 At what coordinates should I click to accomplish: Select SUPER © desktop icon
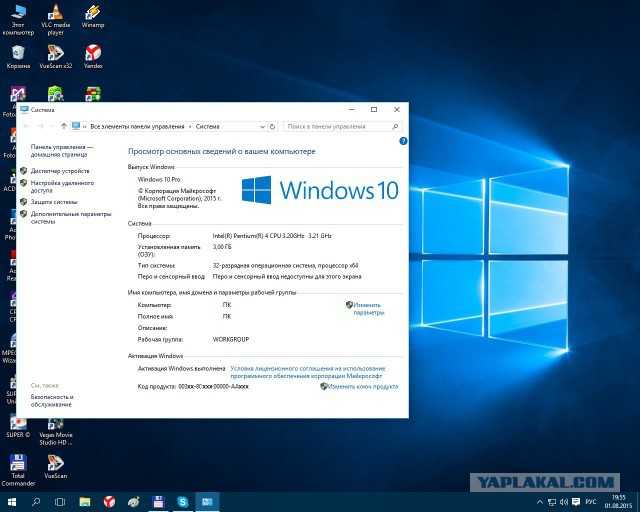point(18,427)
